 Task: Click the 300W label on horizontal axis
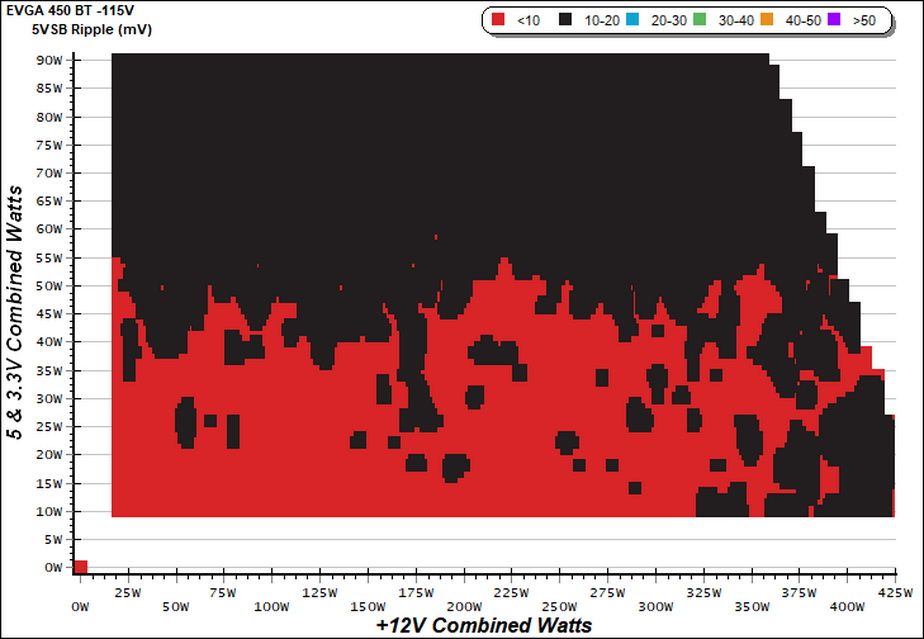(x=656, y=607)
